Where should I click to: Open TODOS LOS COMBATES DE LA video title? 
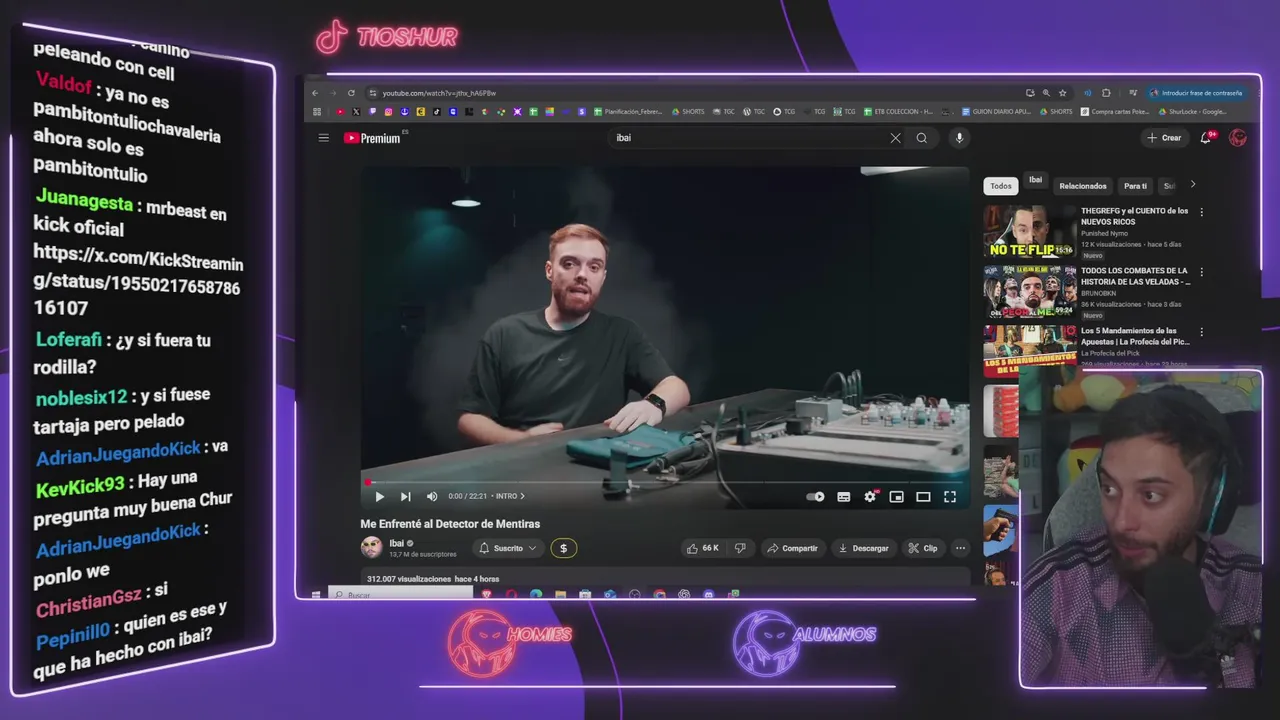[x=1135, y=276]
